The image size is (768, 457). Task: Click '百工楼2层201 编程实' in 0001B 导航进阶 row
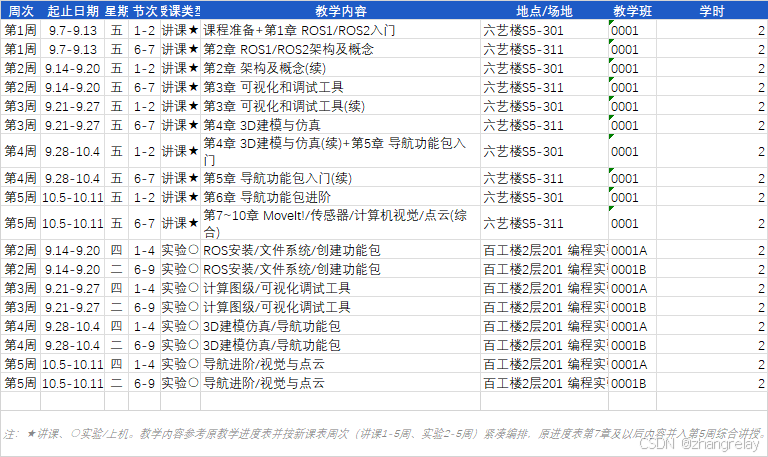pyautogui.click(x=544, y=383)
